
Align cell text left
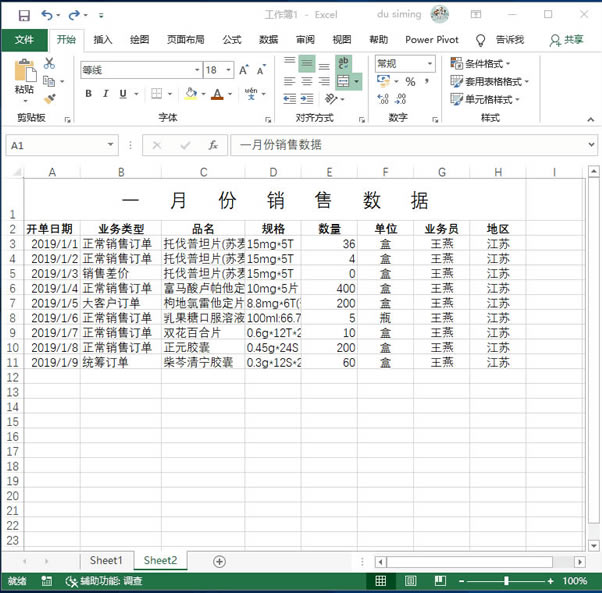[x=289, y=81]
